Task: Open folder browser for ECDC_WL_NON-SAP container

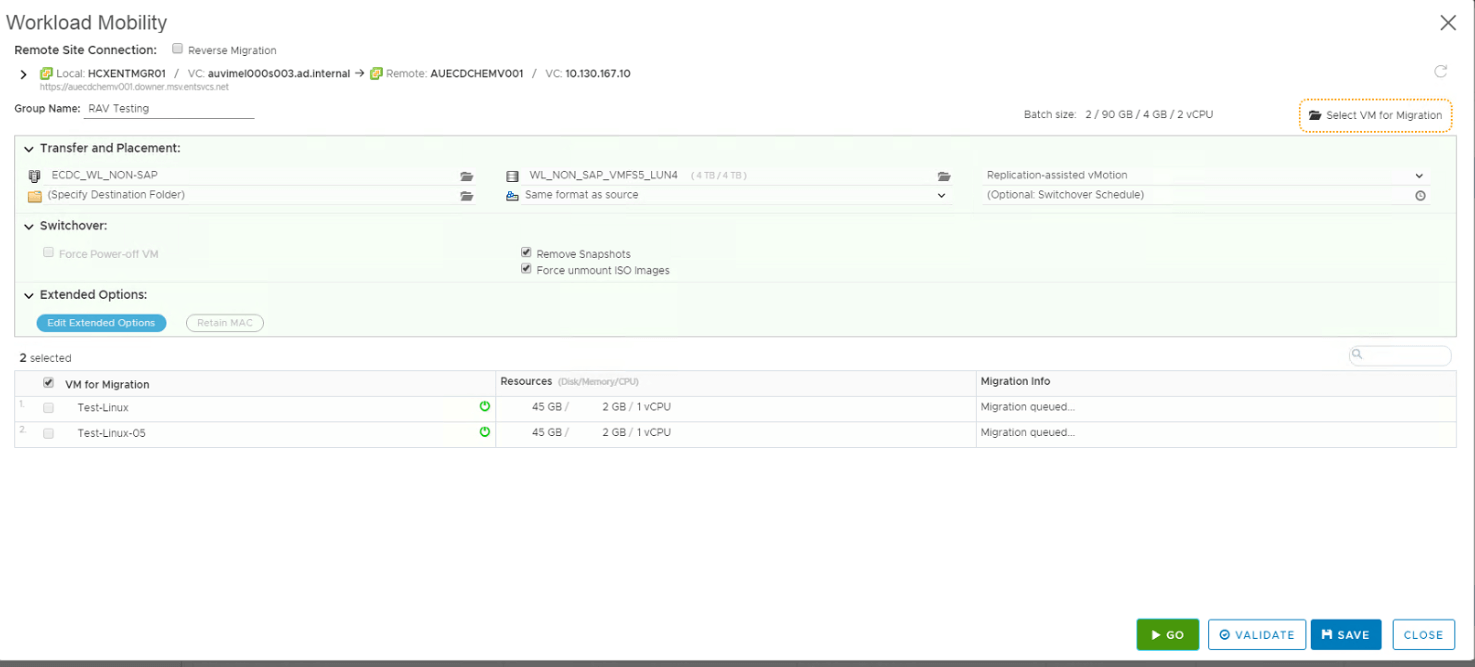Action: (466, 176)
